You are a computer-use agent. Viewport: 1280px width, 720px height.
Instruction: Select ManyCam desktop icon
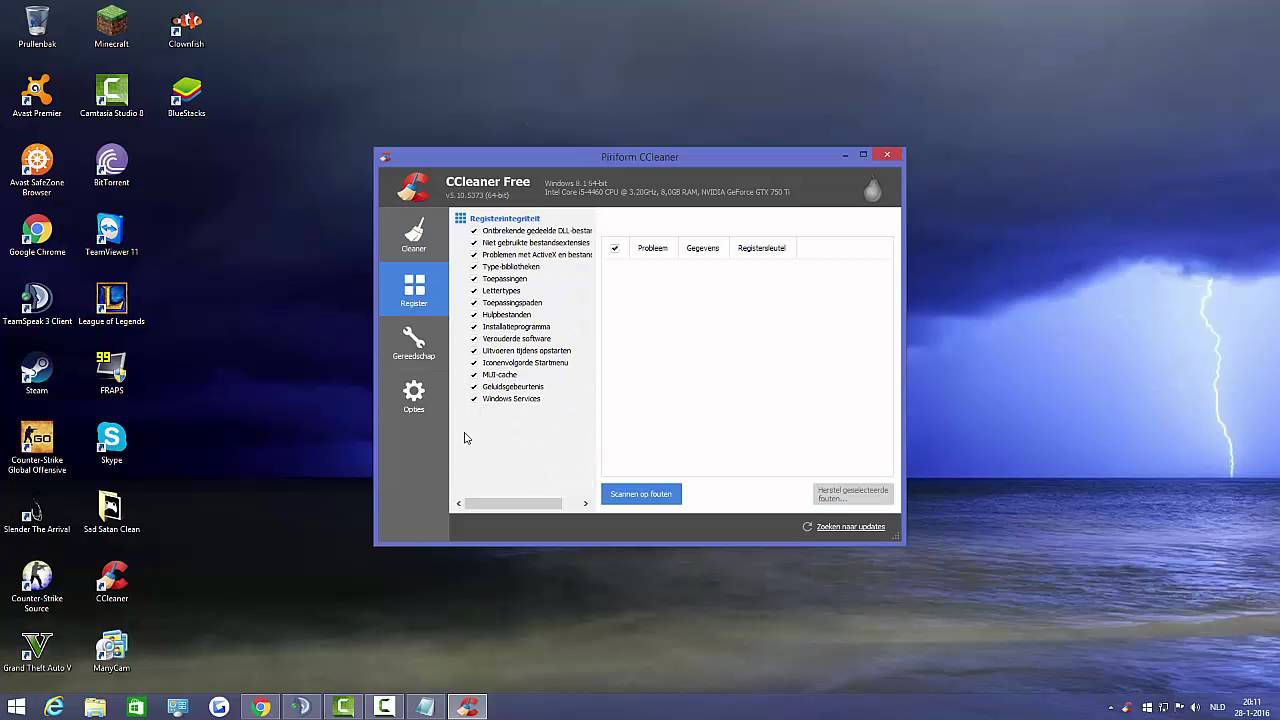click(x=111, y=650)
